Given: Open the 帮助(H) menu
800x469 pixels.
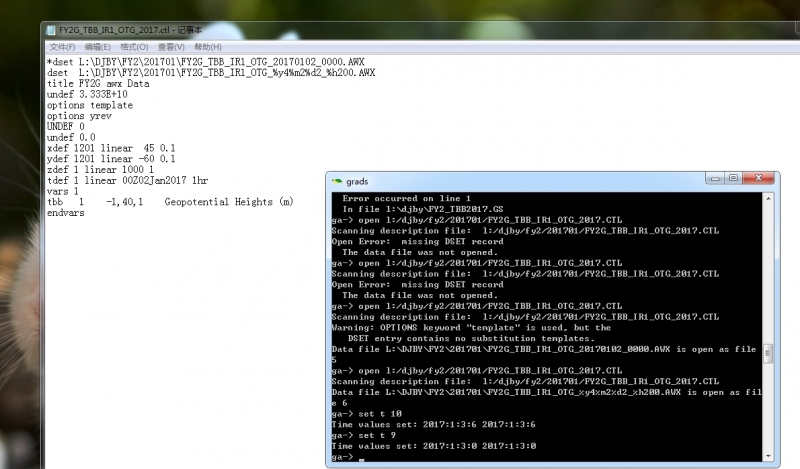Looking at the screenshot, I should coord(208,47).
